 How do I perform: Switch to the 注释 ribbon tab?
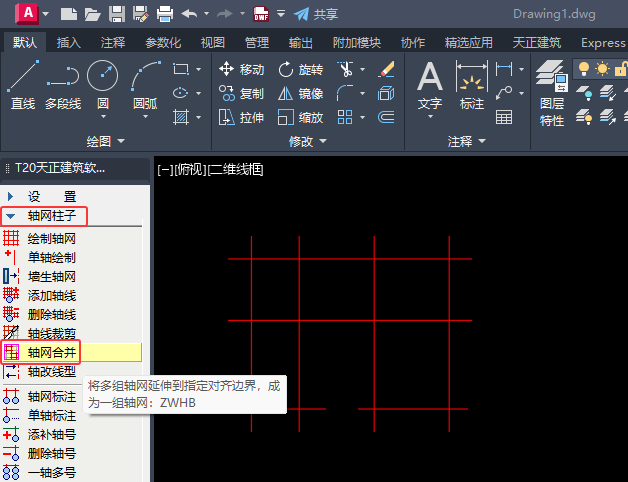(113, 42)
